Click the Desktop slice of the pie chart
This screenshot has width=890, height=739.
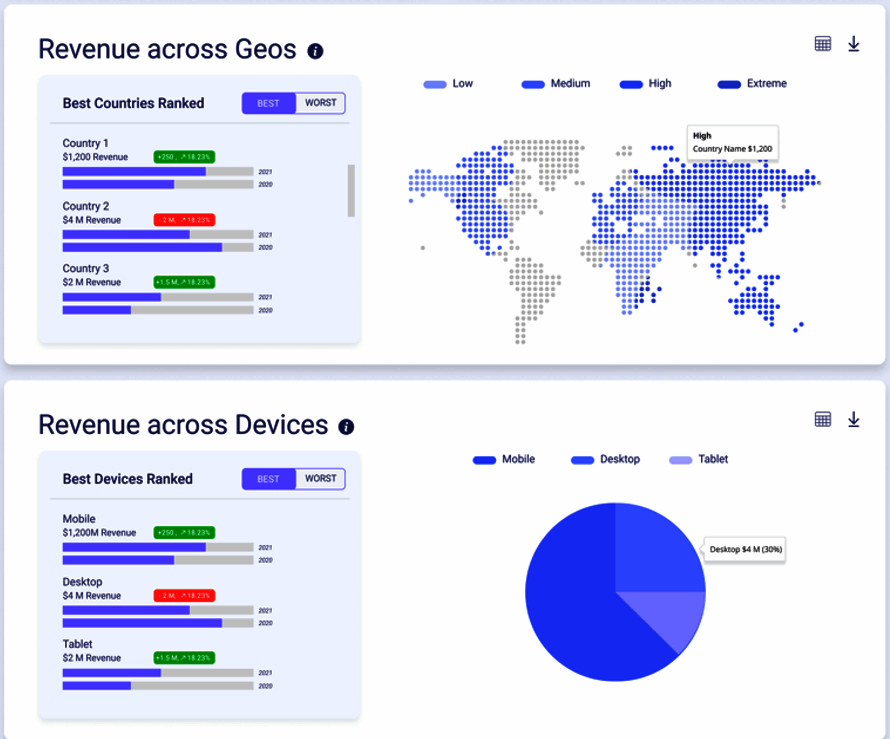tap(653, 553)
